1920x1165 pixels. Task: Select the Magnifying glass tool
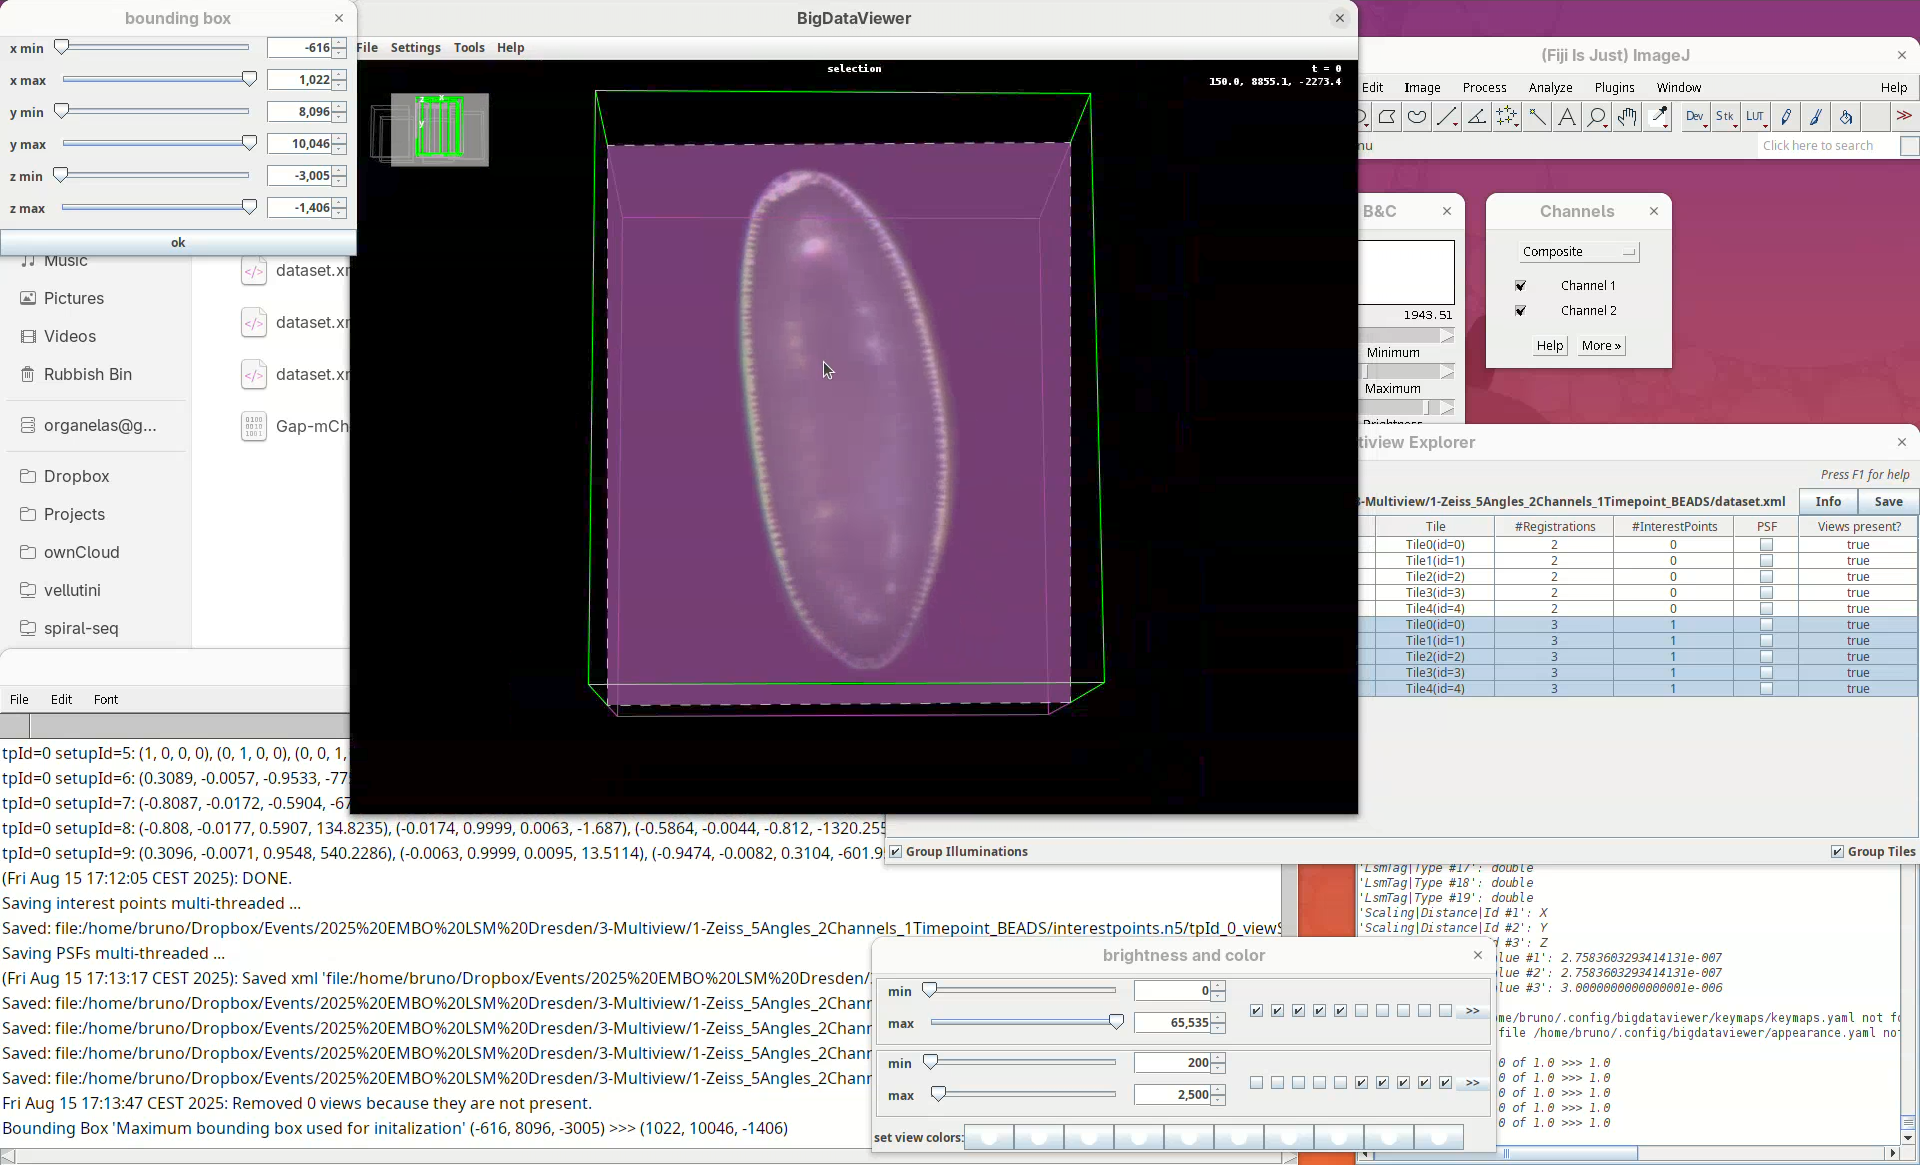(1597, 118)
